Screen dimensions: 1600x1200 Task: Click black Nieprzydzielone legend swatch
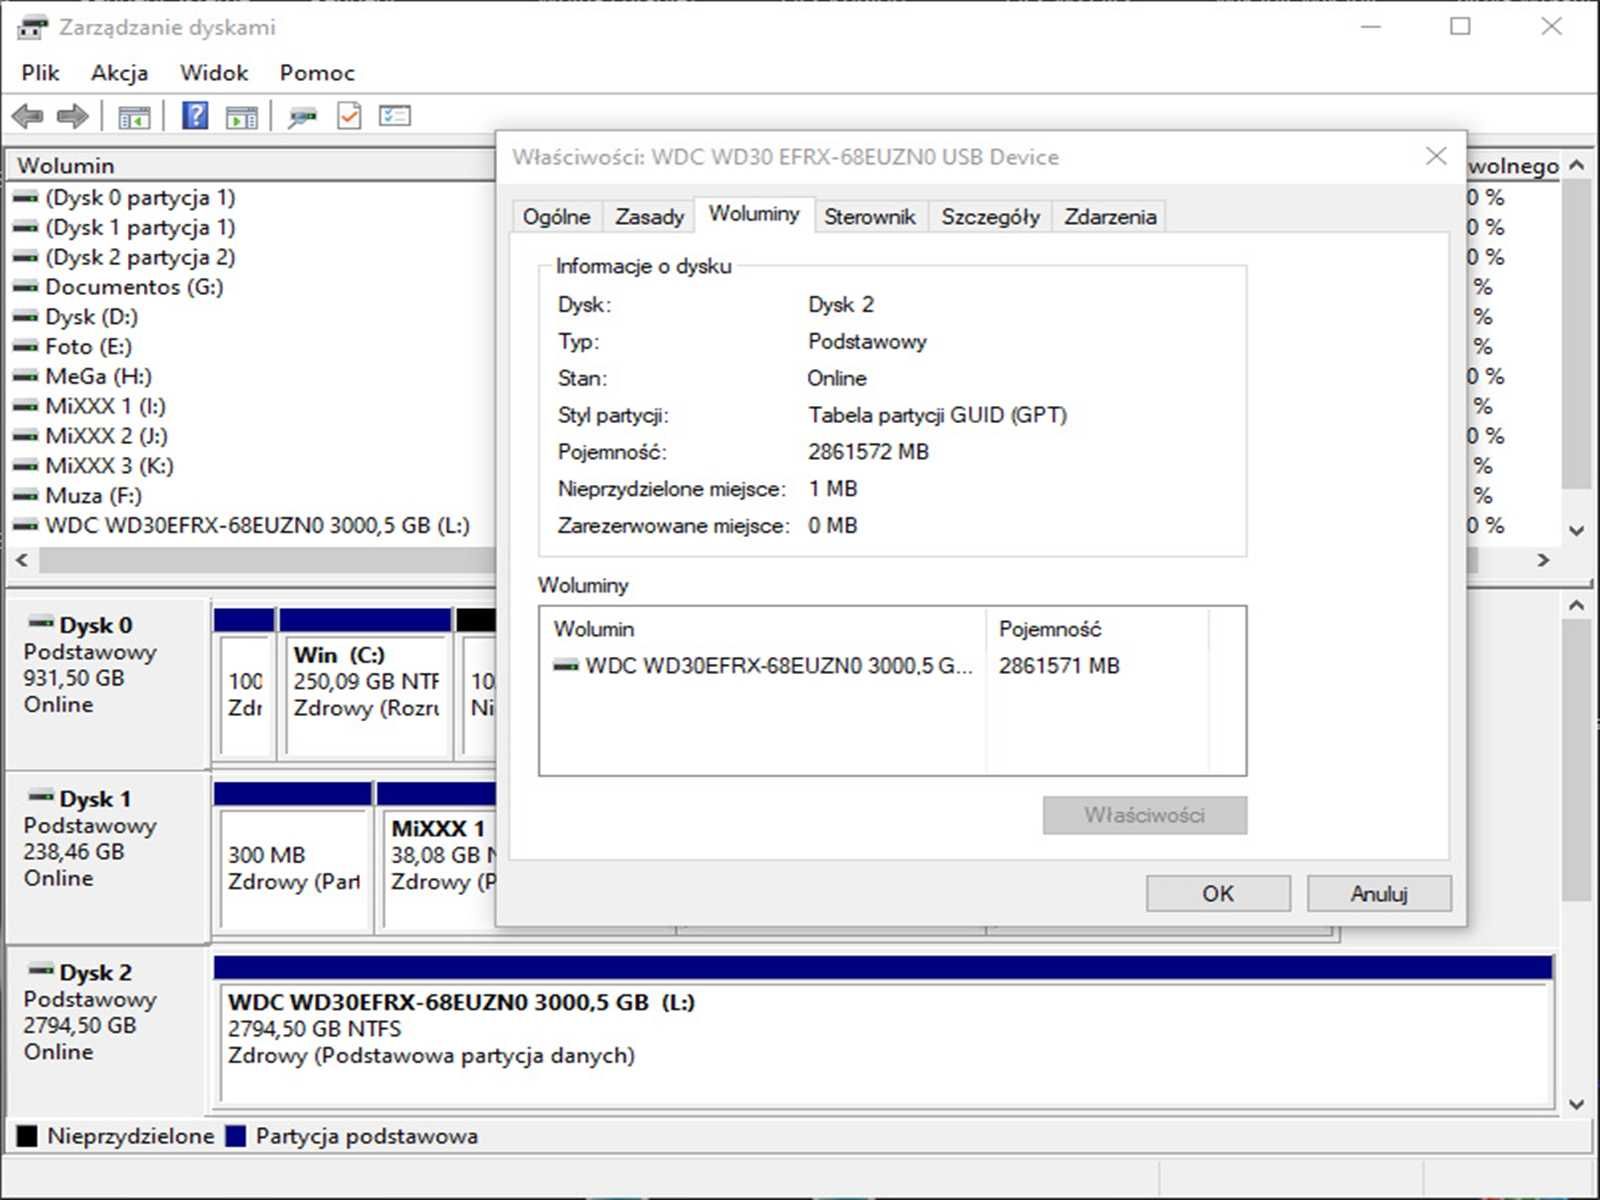coord(27,1137)
